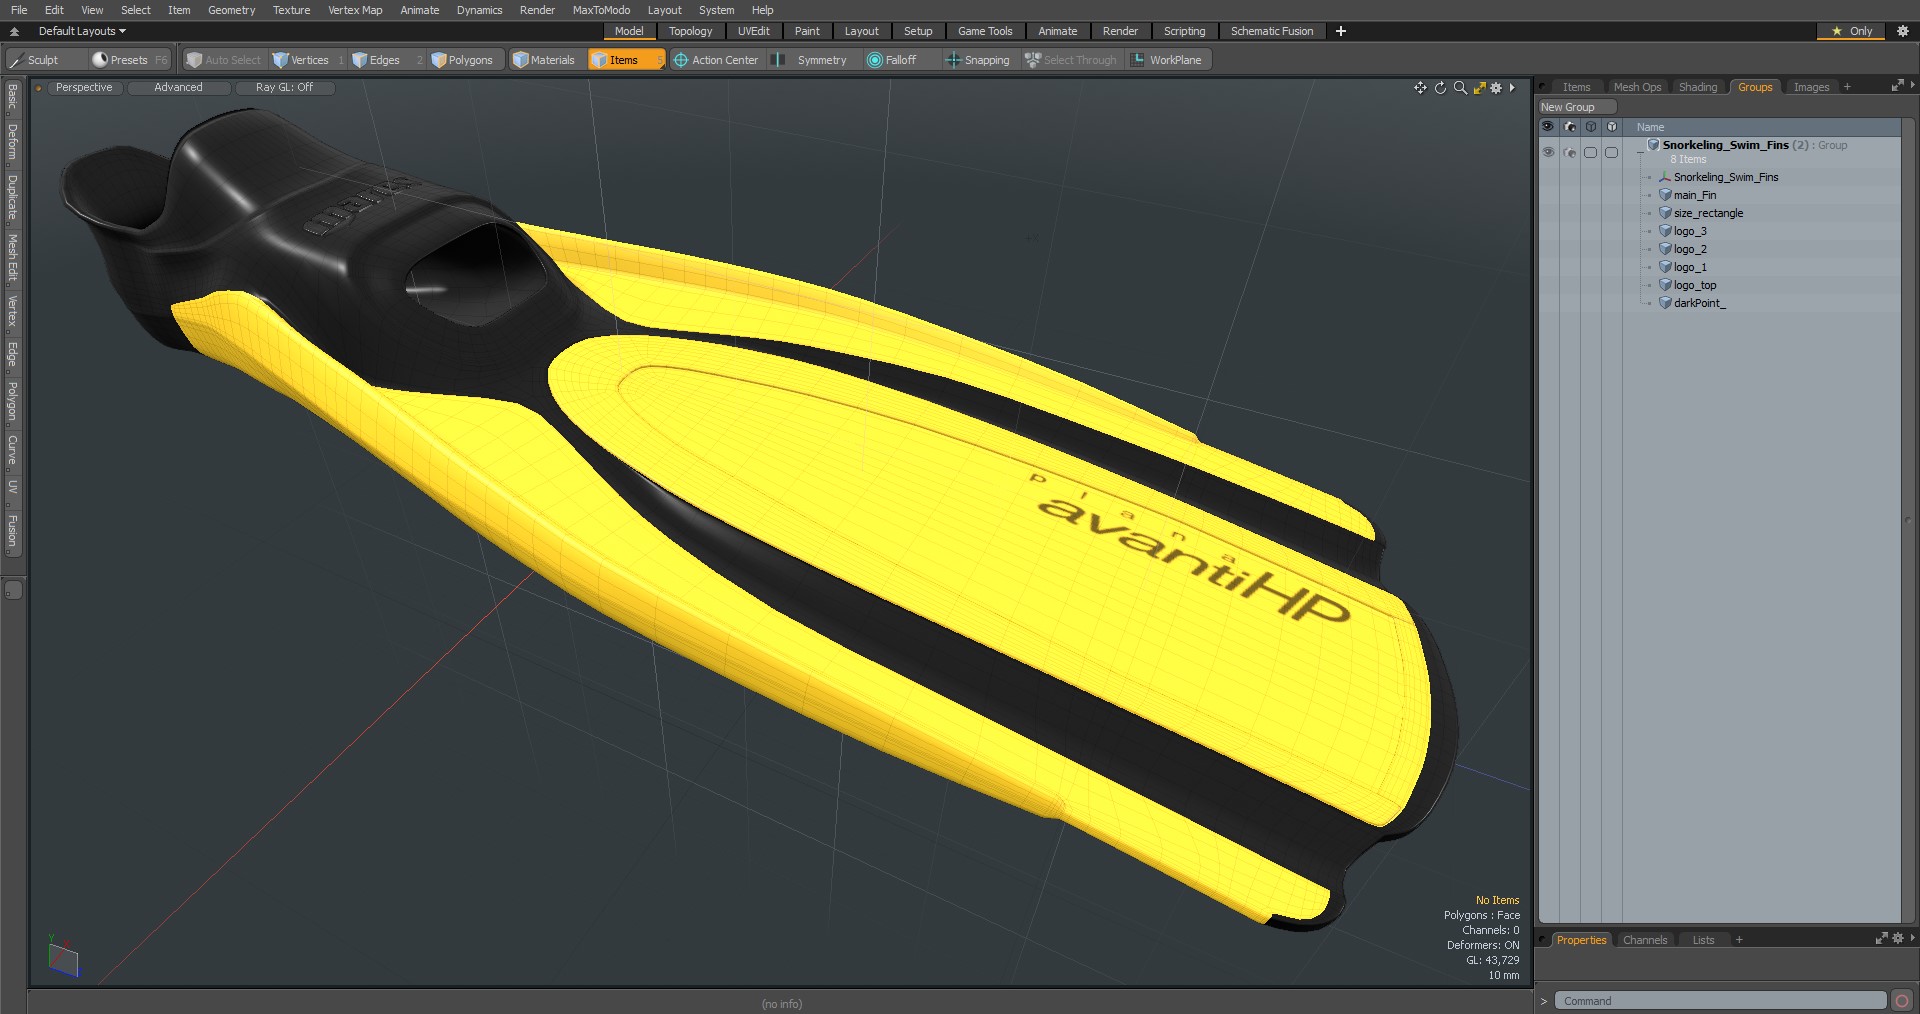This screenshot has height=1014, width=1920.
Task: Select the logo_top mesh item
Action: (1694, 285)
